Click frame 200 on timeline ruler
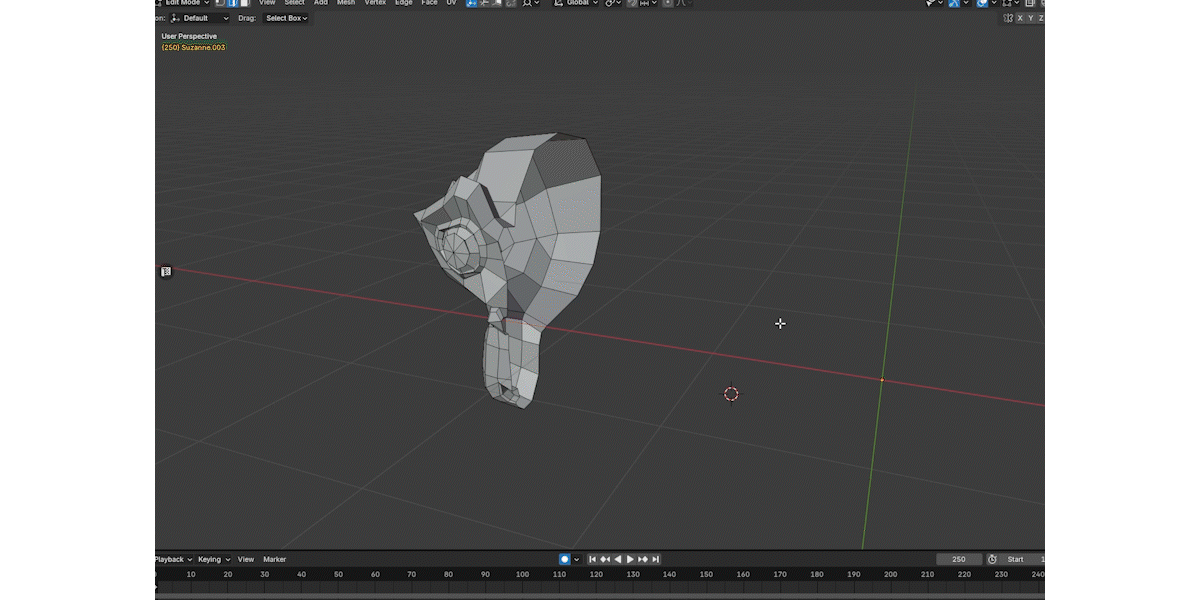This screenshot has height=600, width=1200. click(x=890, y=574)
